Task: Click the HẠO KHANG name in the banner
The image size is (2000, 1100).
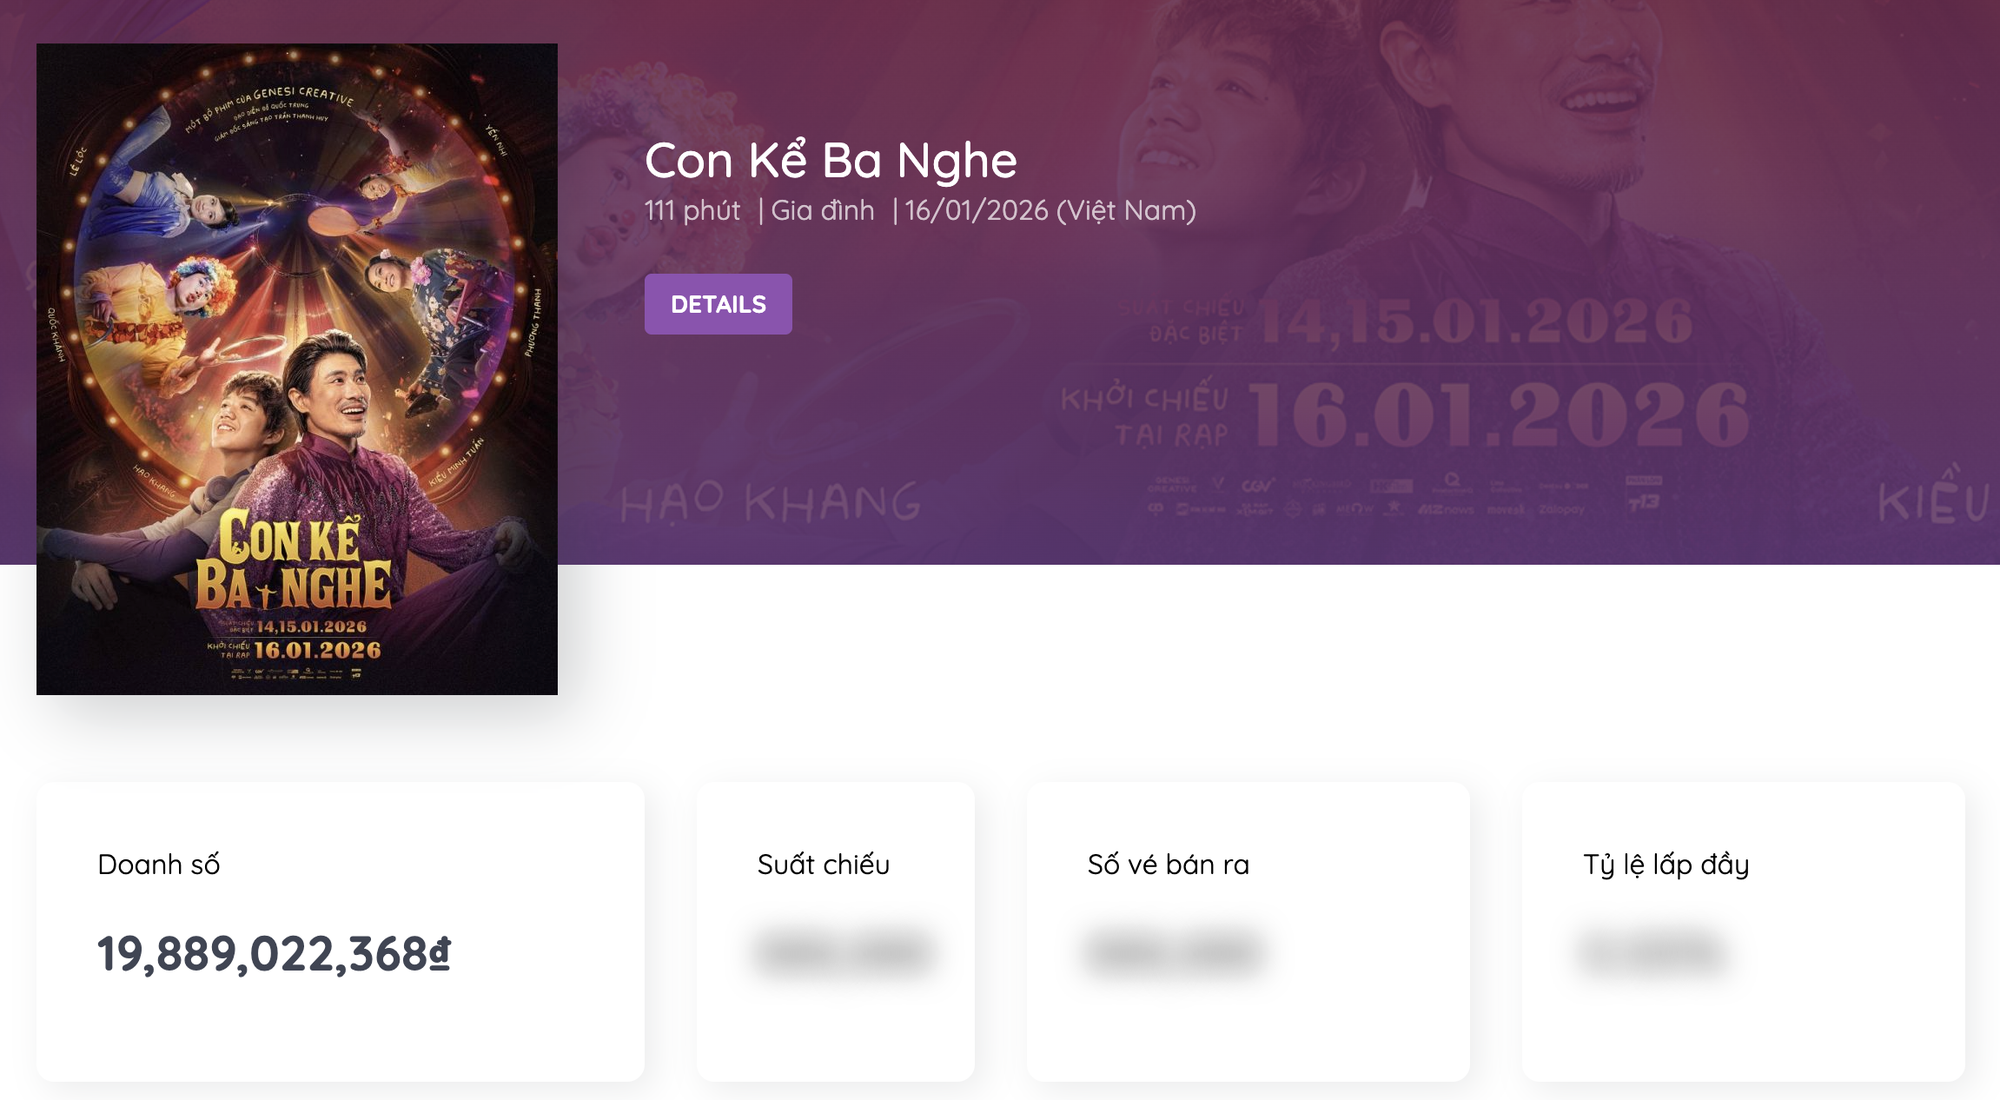Action: click(770, 502)
